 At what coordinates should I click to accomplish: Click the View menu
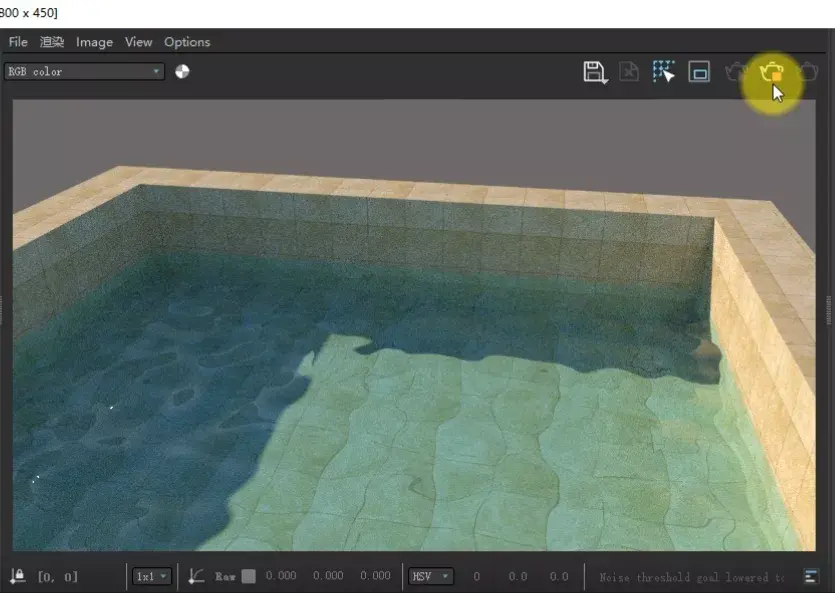pos(138,42)
